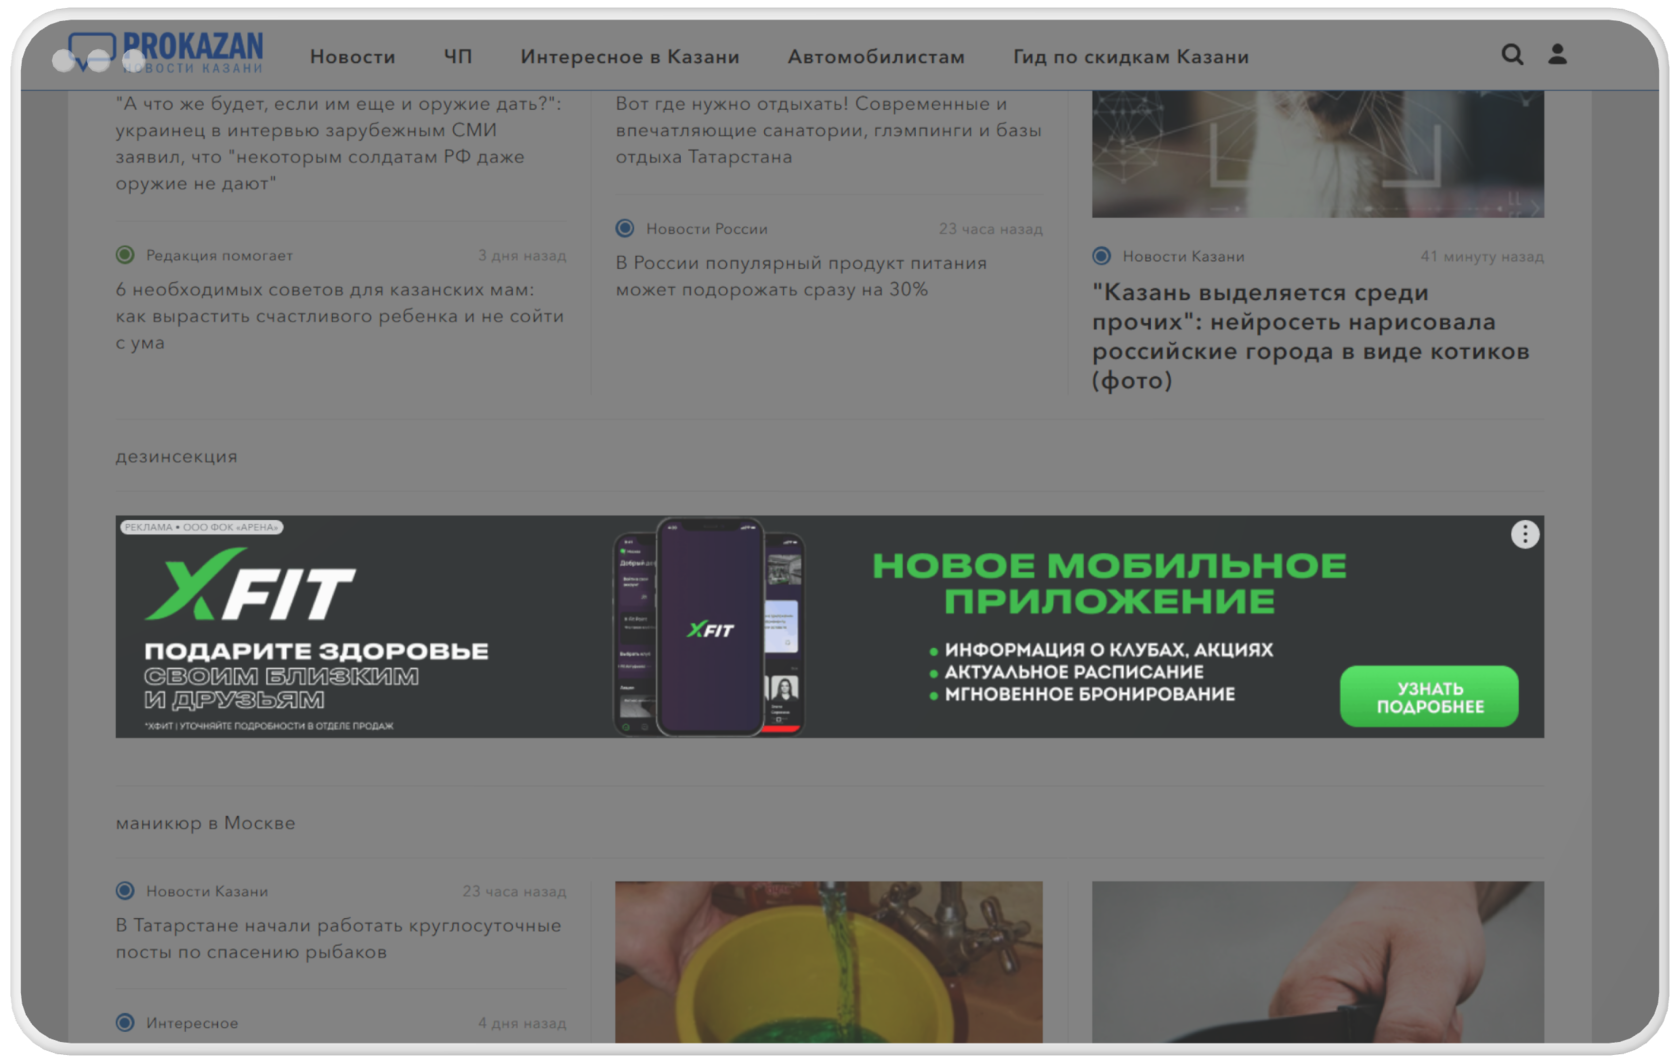Open the ЧП menu item
The width and height of the screenshot is (1680, 1063).
458,57
